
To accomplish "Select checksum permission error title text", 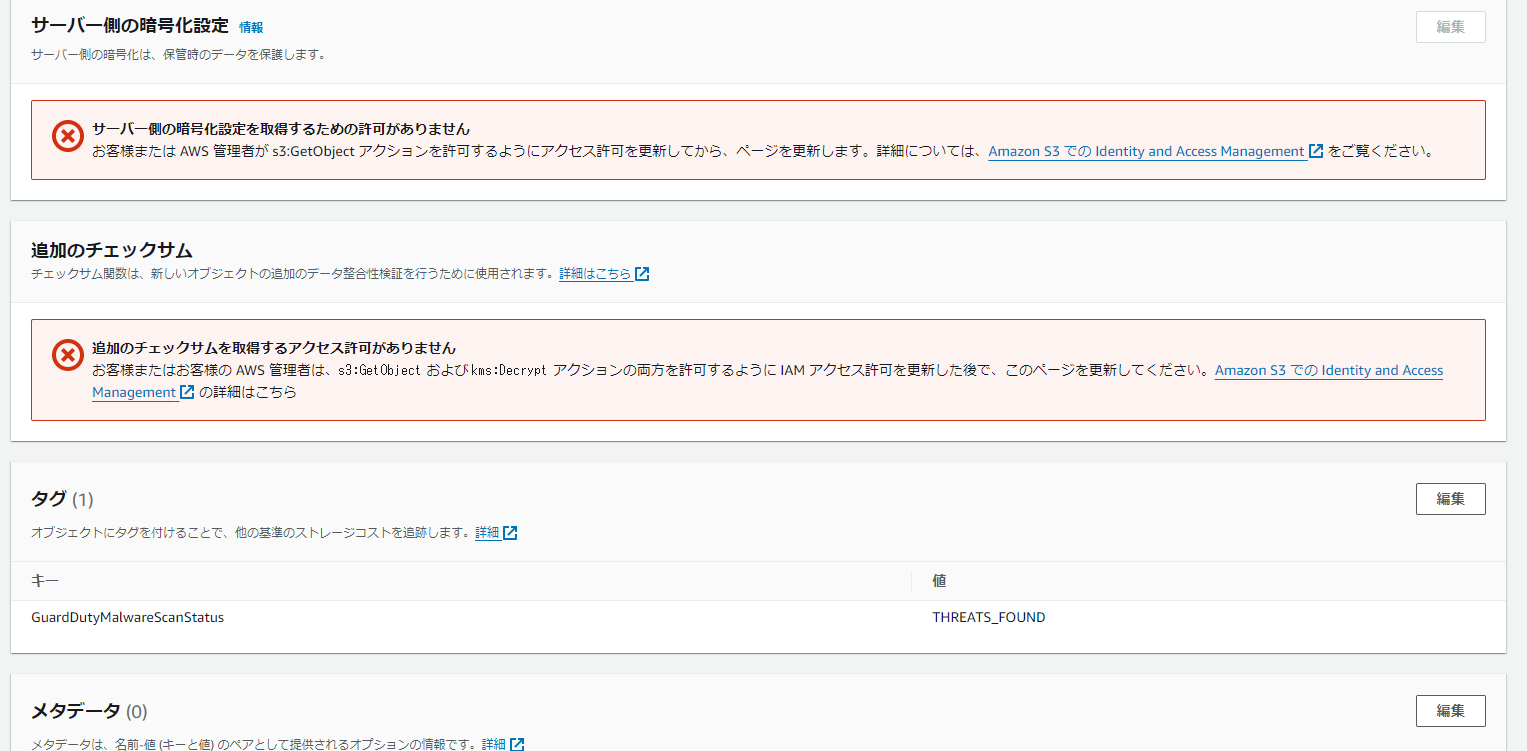I will point(274,348).
